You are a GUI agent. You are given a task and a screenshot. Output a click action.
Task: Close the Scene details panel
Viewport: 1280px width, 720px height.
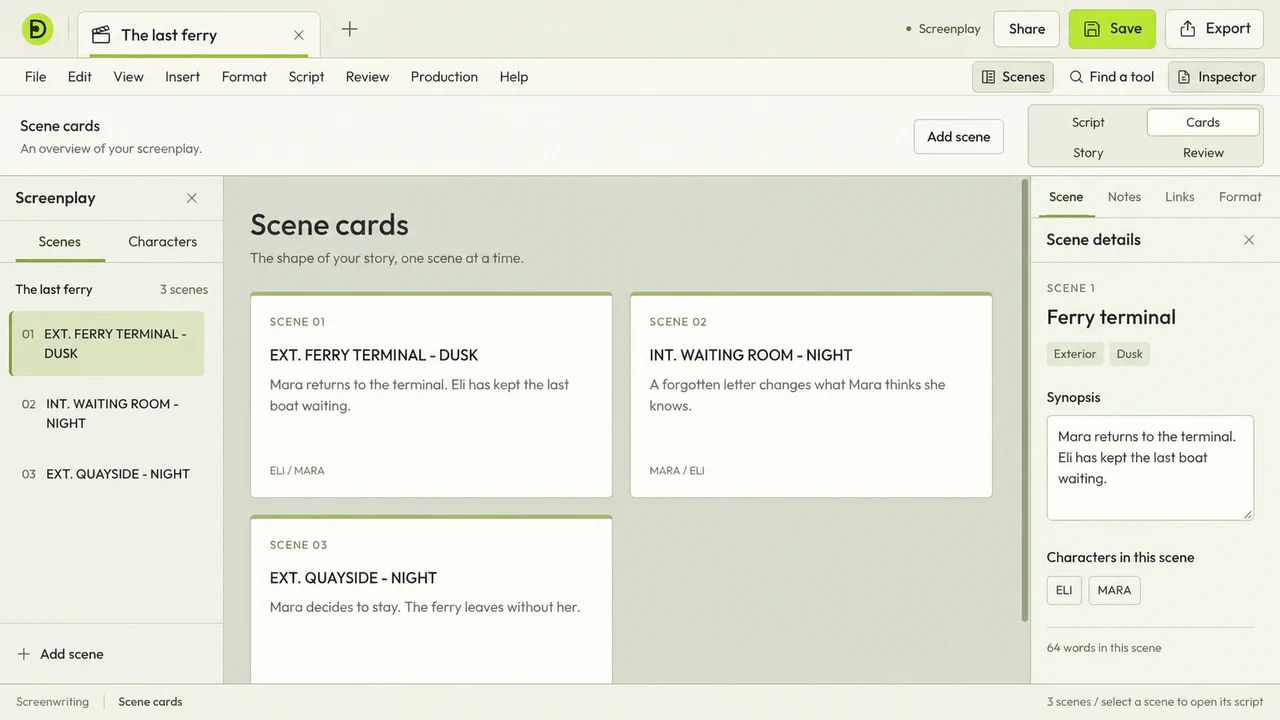(x=1249, y=240)
